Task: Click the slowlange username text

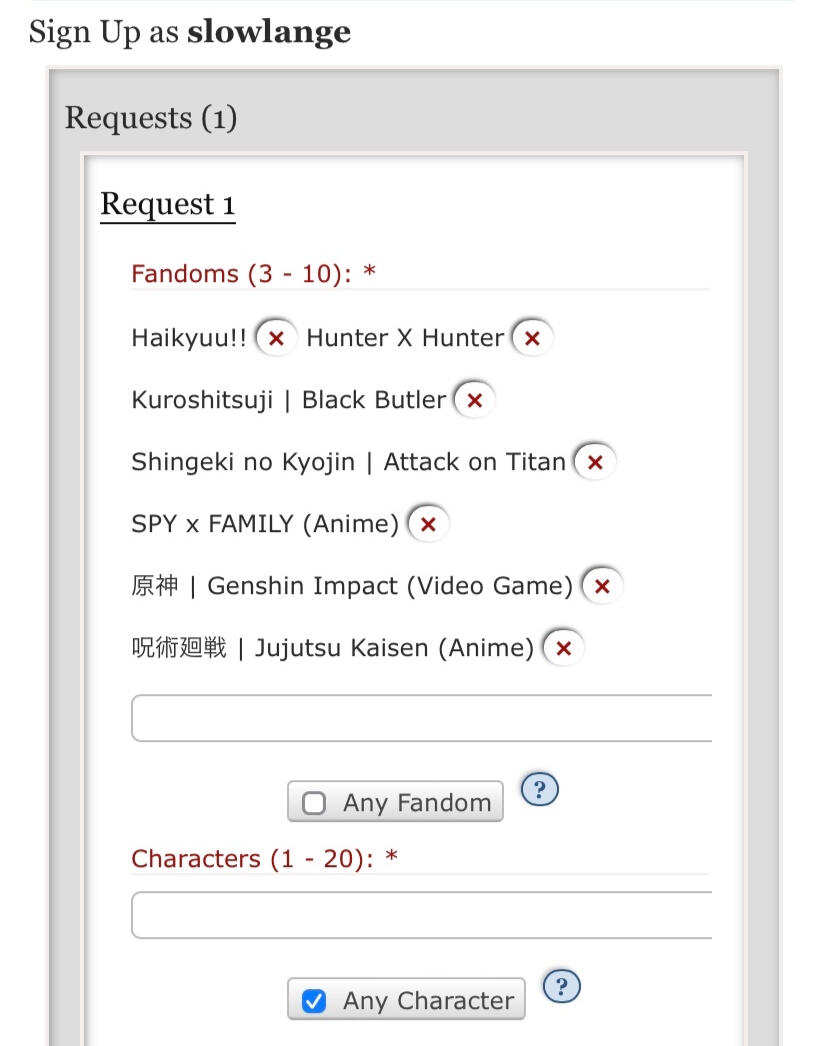Action: pos(269,32)
